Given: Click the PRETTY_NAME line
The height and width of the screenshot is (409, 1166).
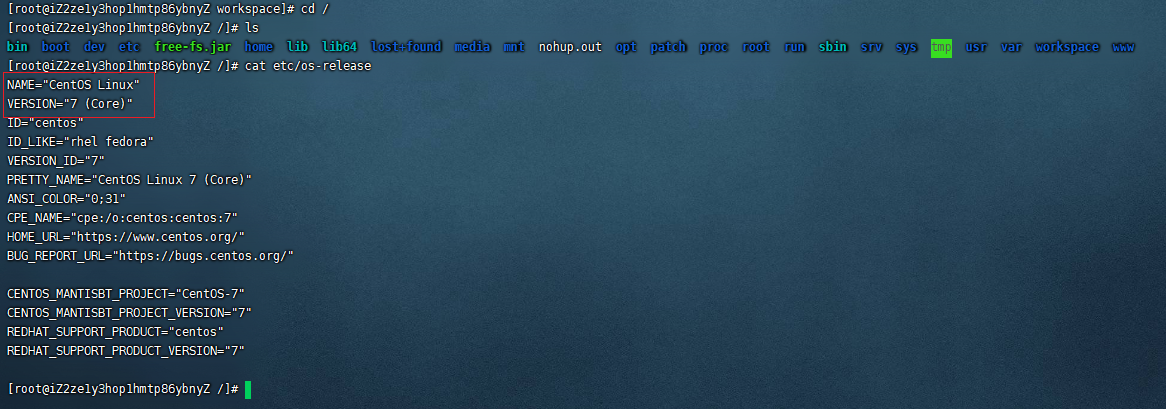Looking at the screenshot, I should tap(129, 180).
